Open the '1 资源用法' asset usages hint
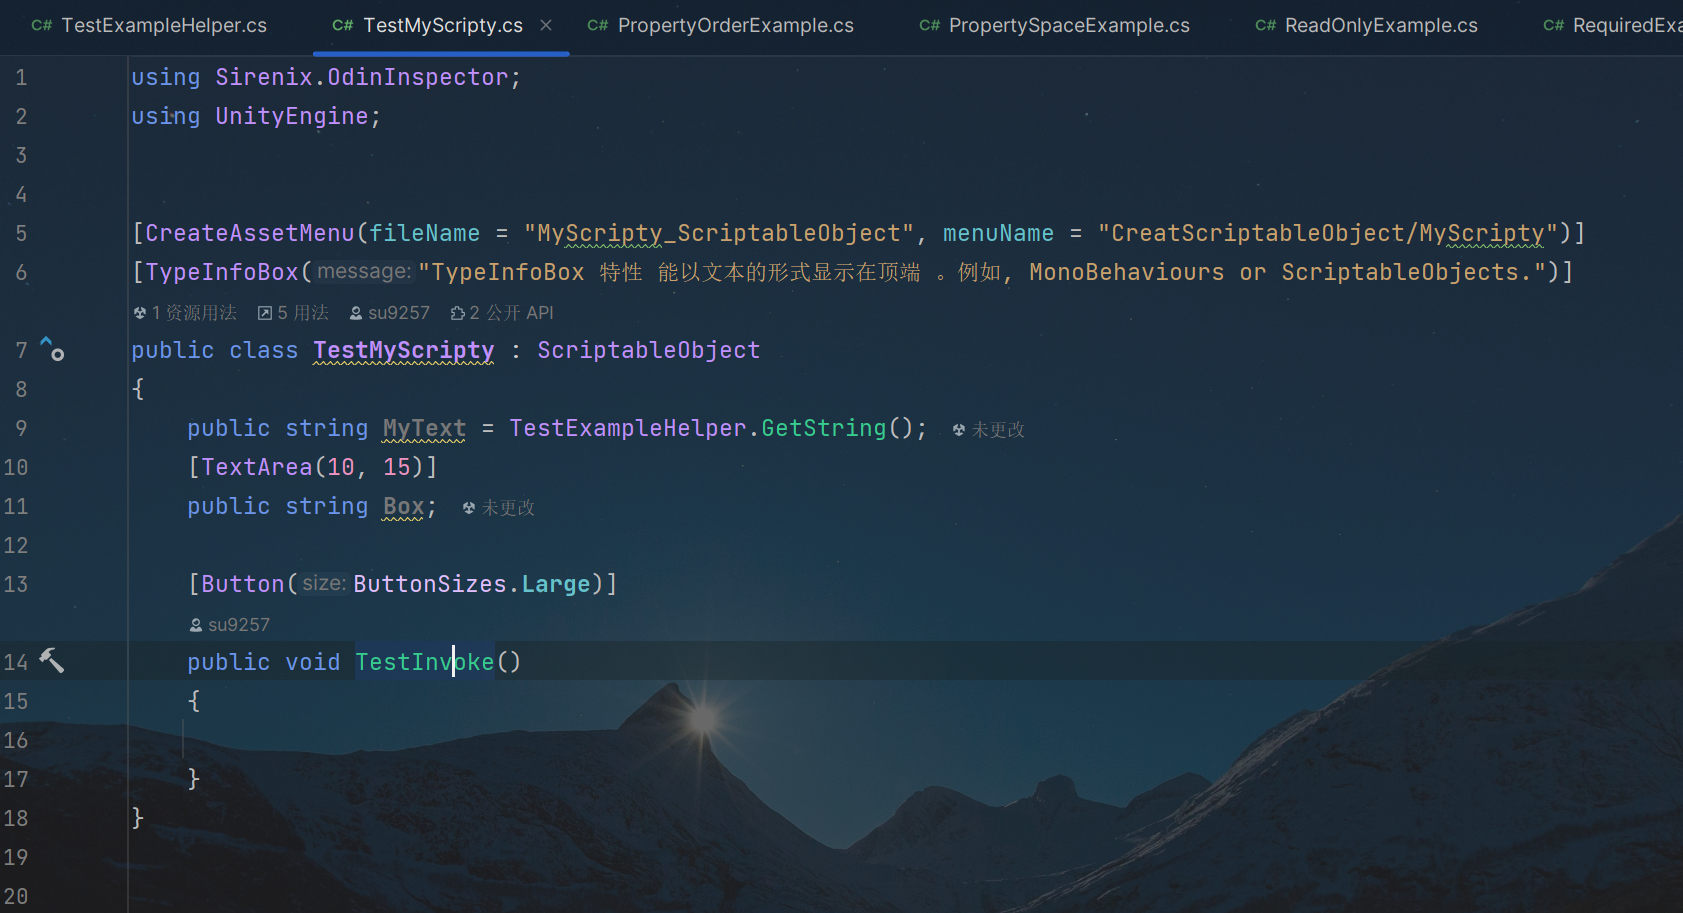The height and width of the screenshot is (913, 1683). (185, 313)
